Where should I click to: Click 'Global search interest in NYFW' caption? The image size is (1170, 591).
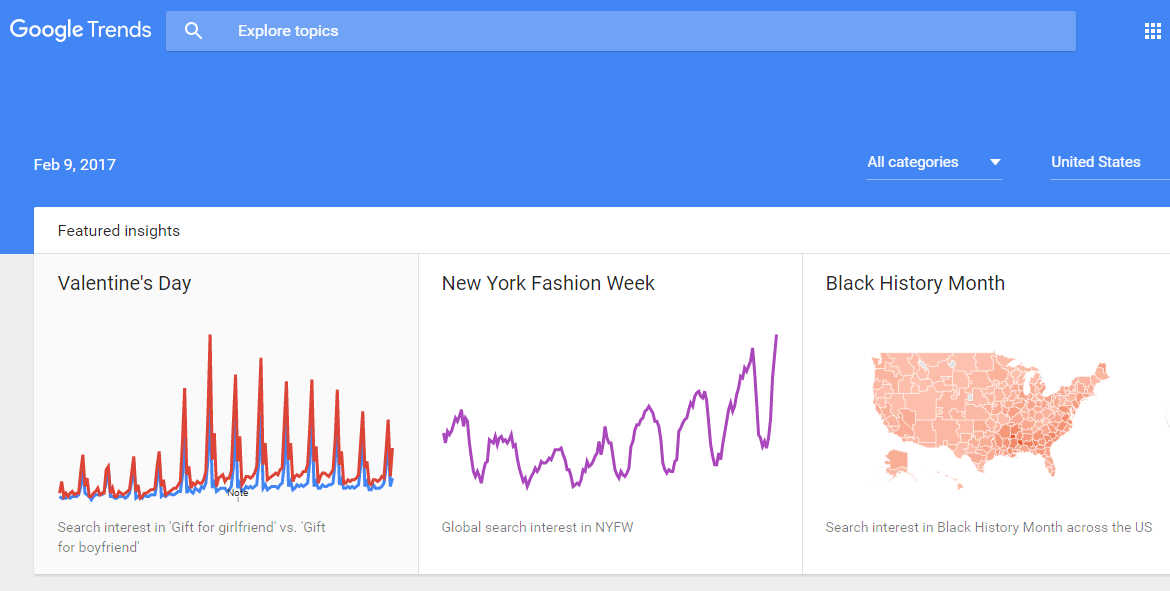pos(537,528)
